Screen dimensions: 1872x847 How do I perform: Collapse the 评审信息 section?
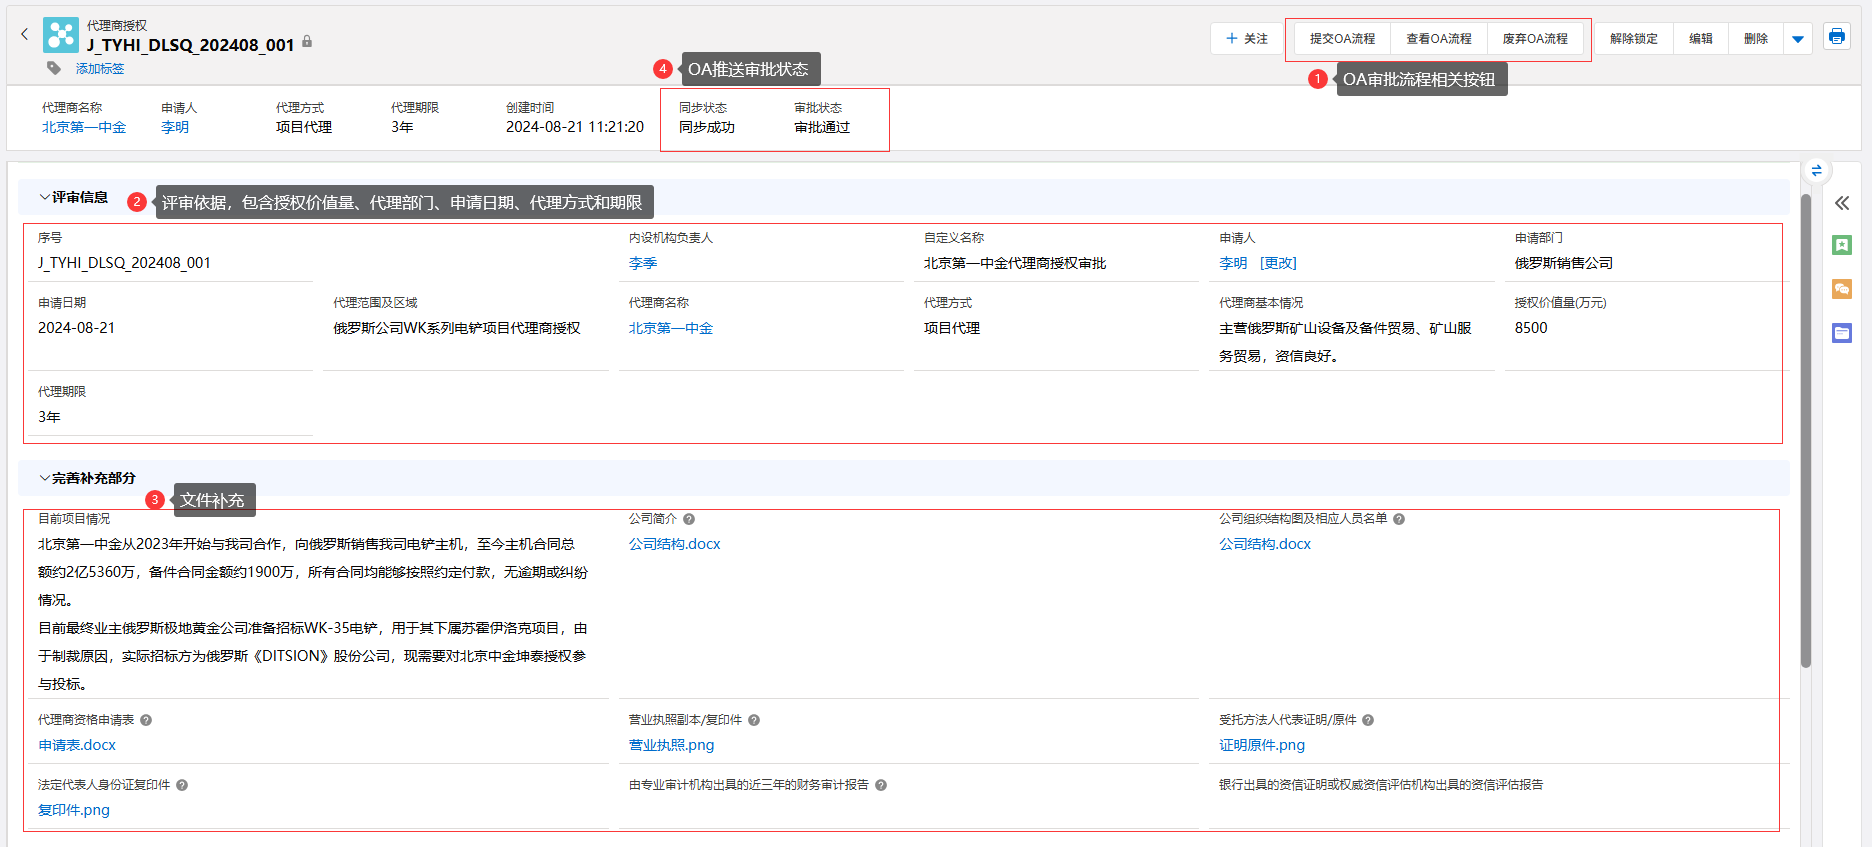tap(45, 198)
